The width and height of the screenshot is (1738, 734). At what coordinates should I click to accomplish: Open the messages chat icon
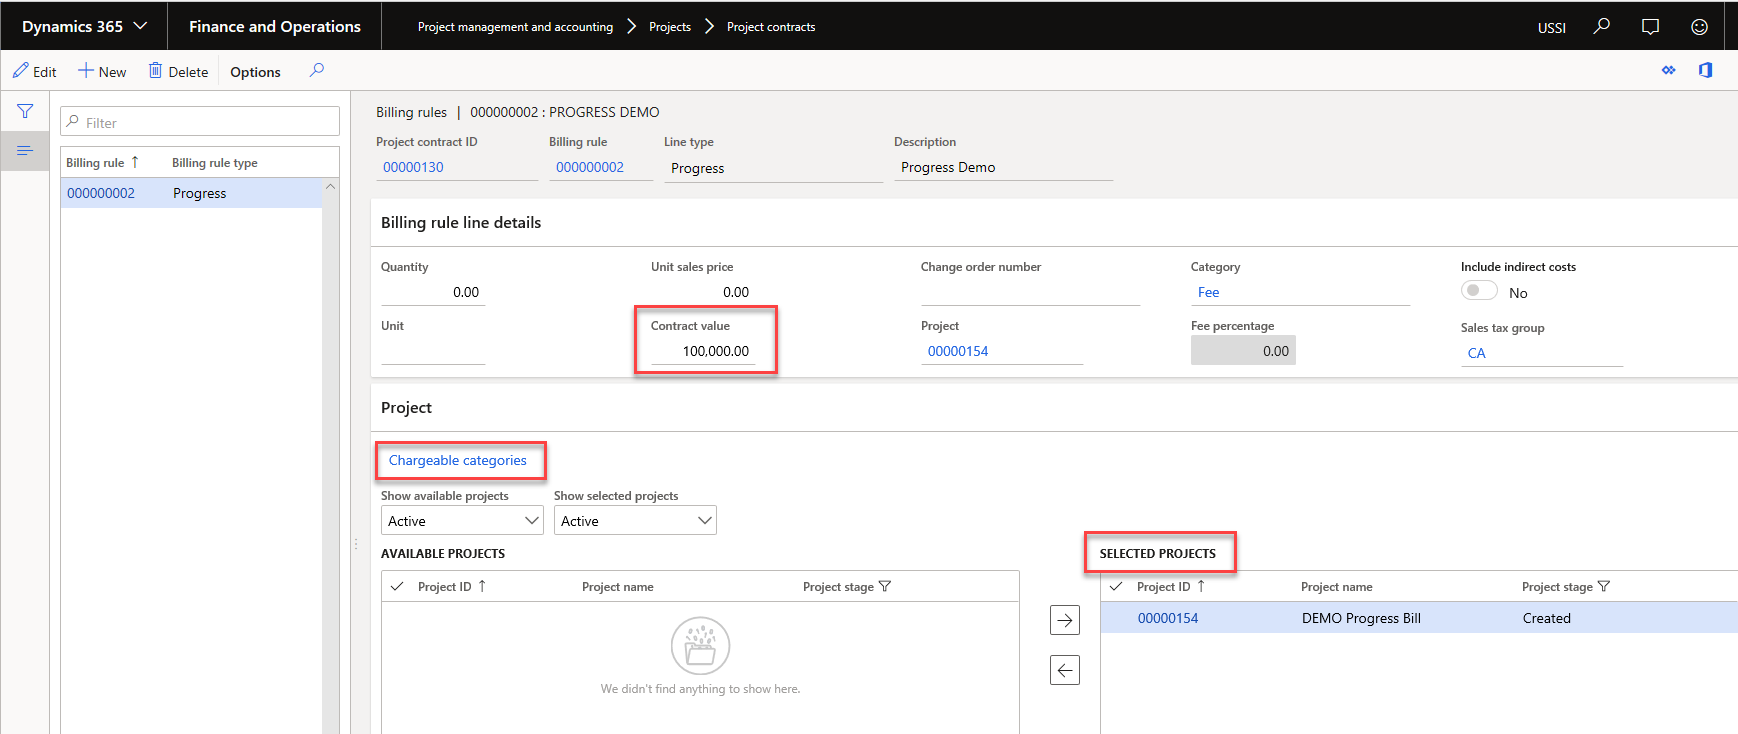pos(1650,26)
